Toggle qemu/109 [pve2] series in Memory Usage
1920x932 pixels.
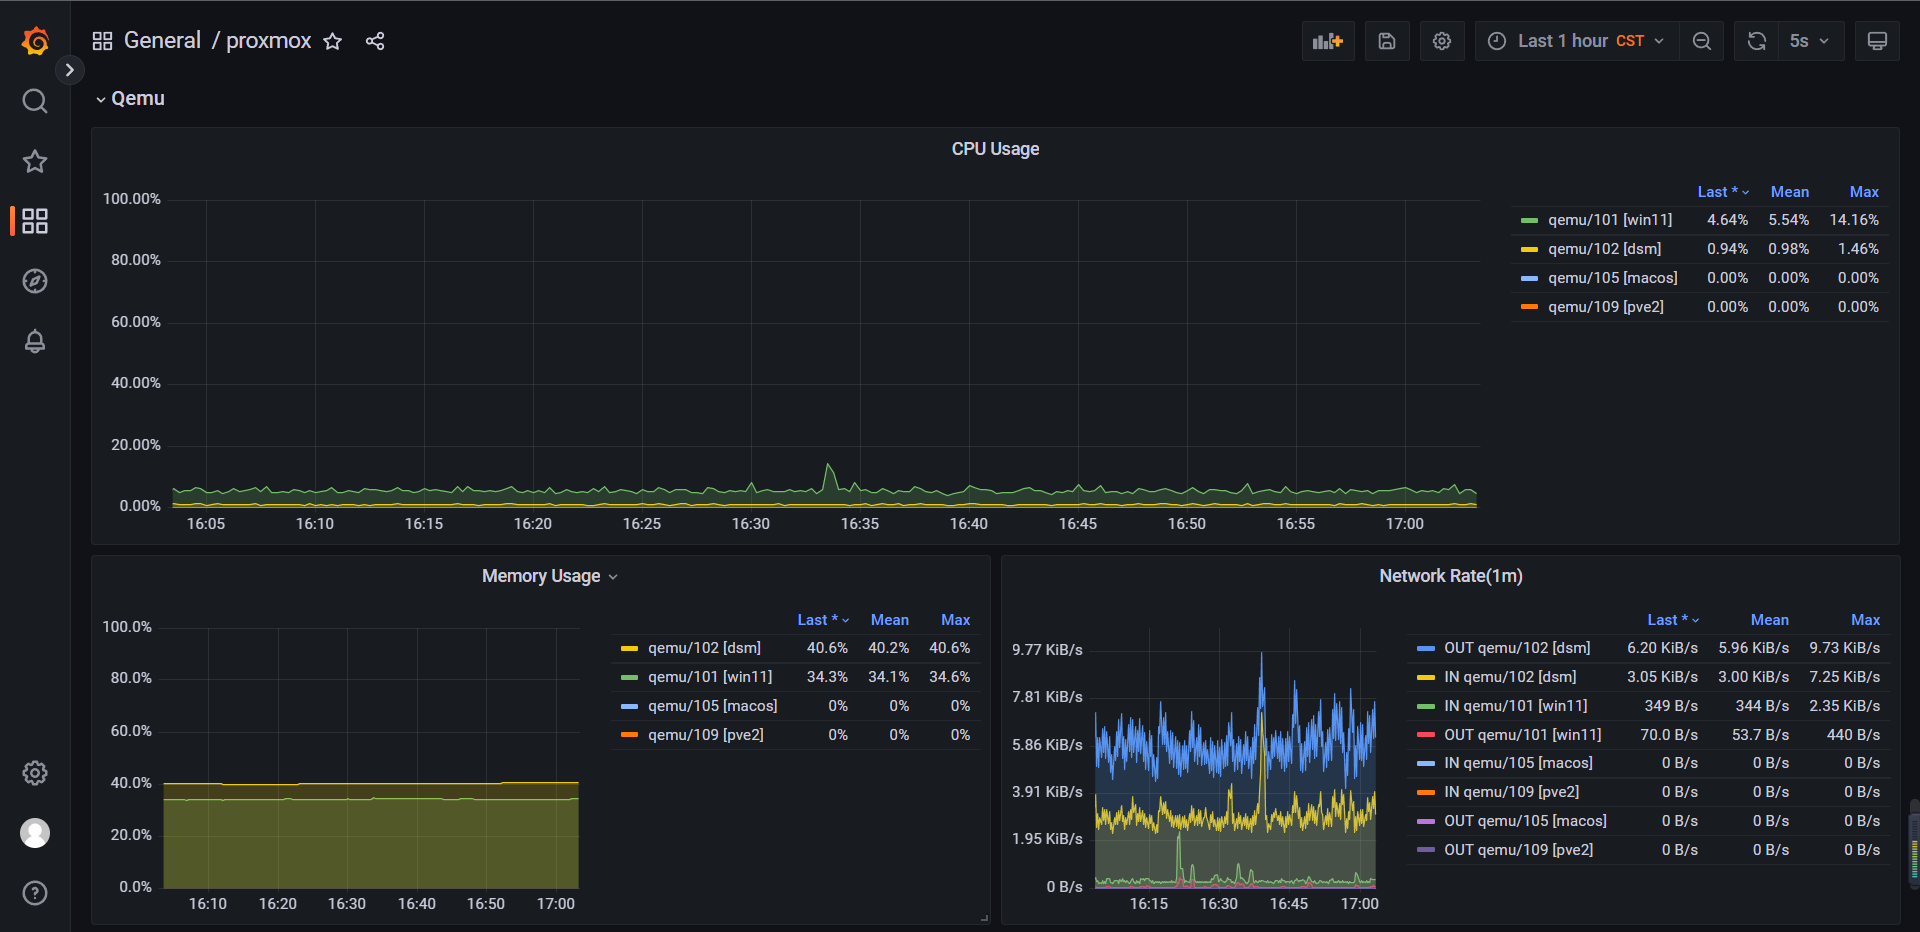pyautogui.click(x=705, y=735)
